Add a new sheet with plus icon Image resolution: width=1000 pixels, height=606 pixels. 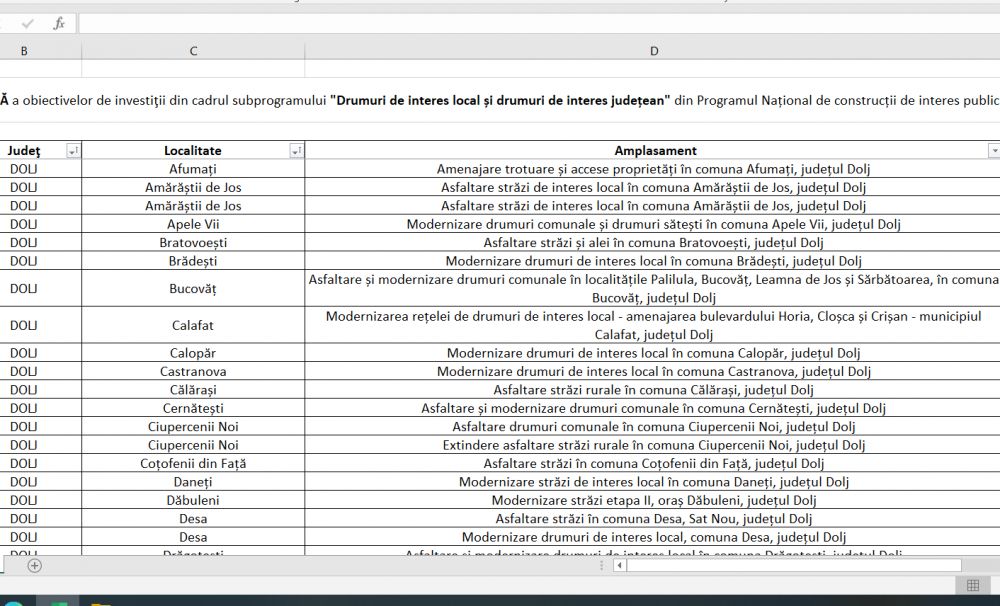coord(35,566)
